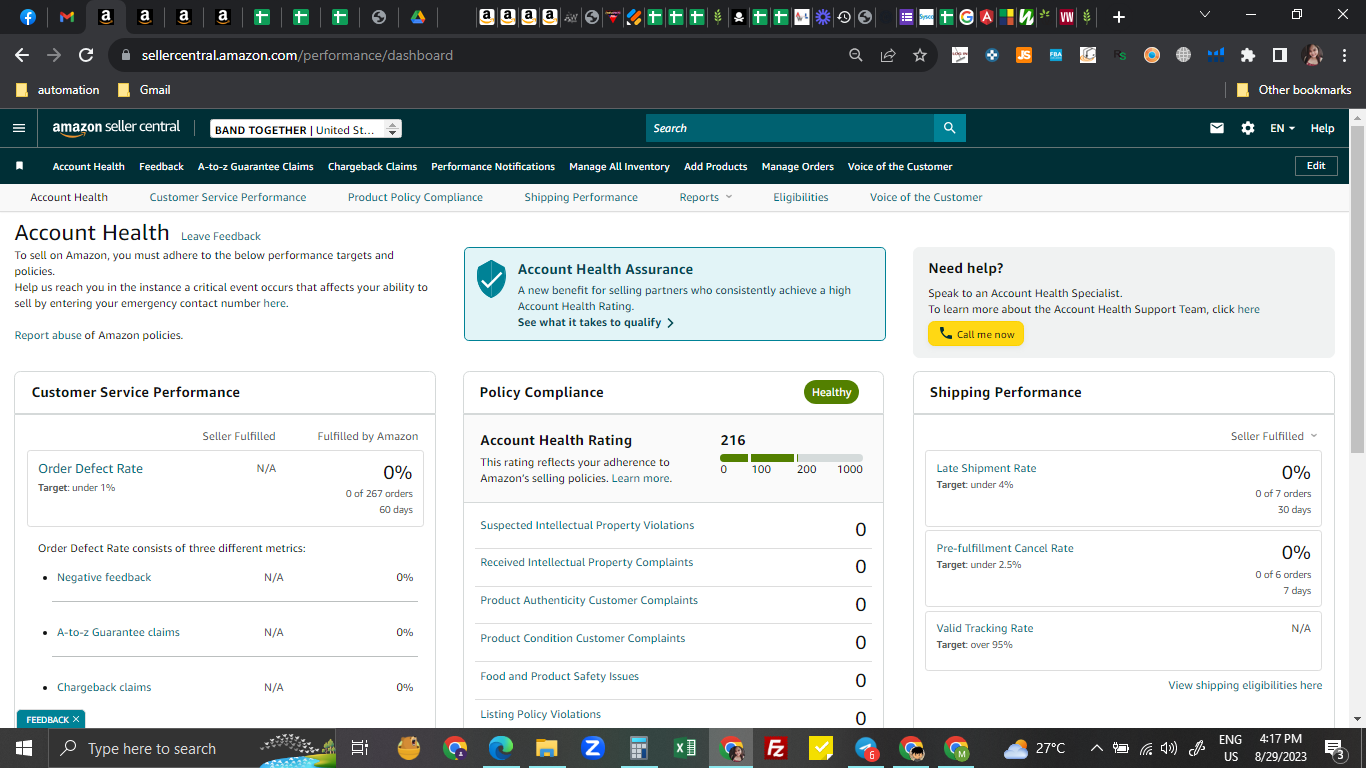Click the Healthy status badge

pyautogui.click(x=831, y=392)
